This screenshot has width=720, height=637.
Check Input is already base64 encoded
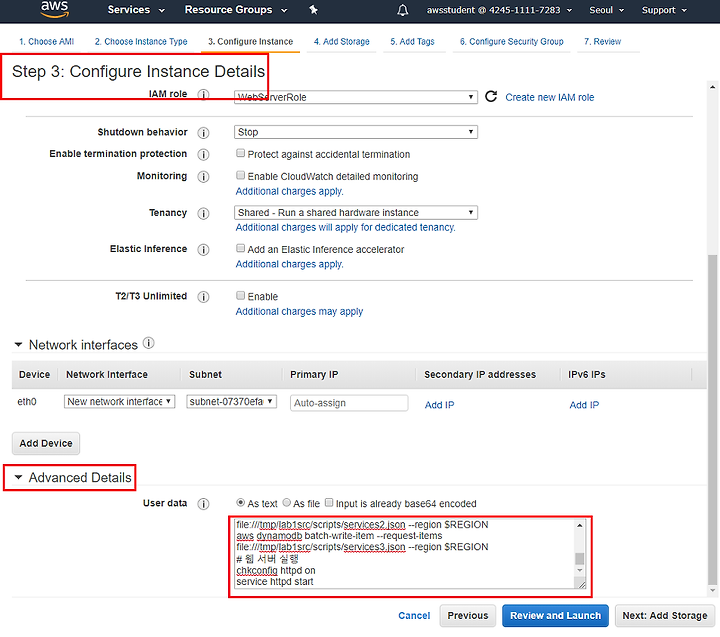329,502
